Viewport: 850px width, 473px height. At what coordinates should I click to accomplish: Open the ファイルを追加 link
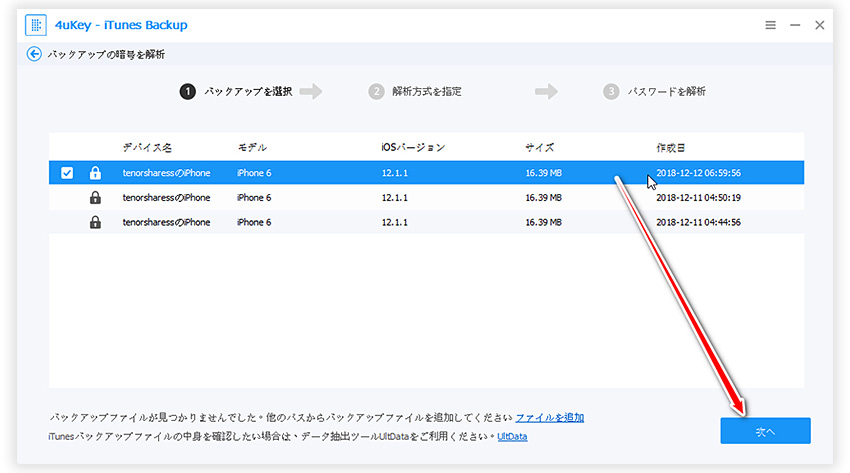549,417
